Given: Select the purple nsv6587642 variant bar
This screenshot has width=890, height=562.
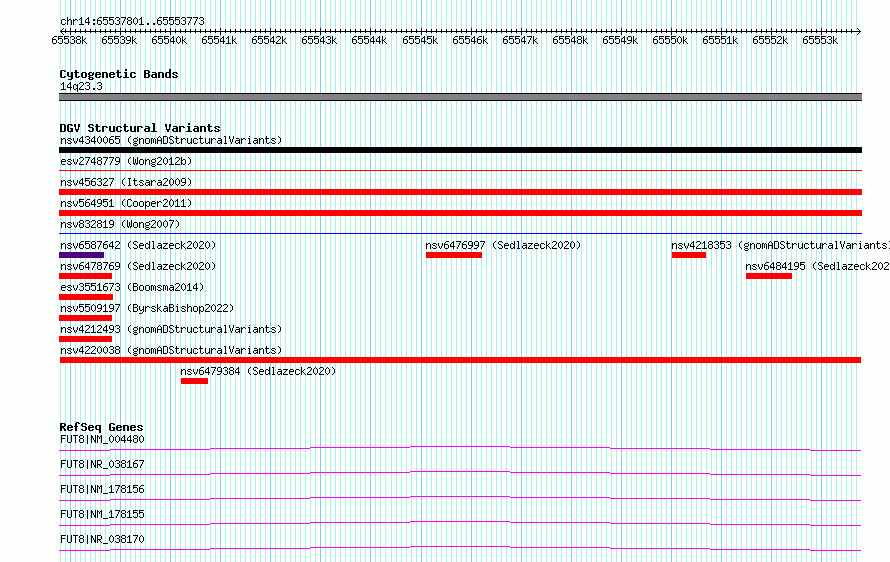Looking at the screenshot, I should pyautogui.click(x=81, y=255).
